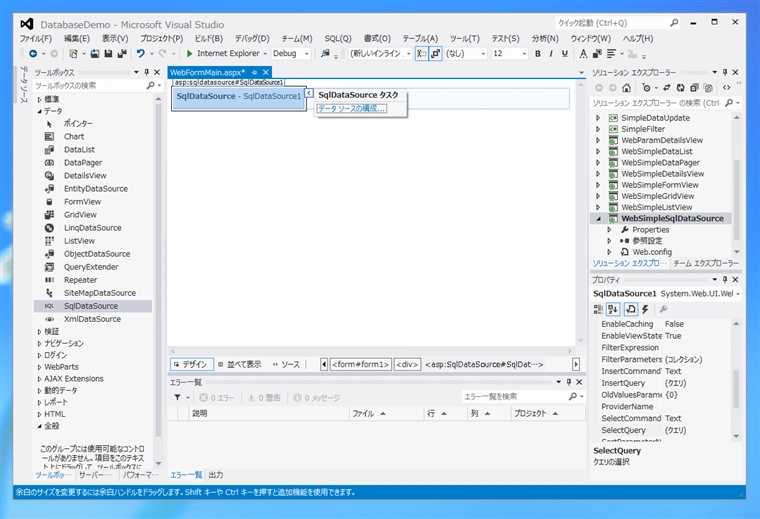Screen dimensions: 760x519
Task: Click the foreground color 'A' icon
Action: [x=583, y=54]
